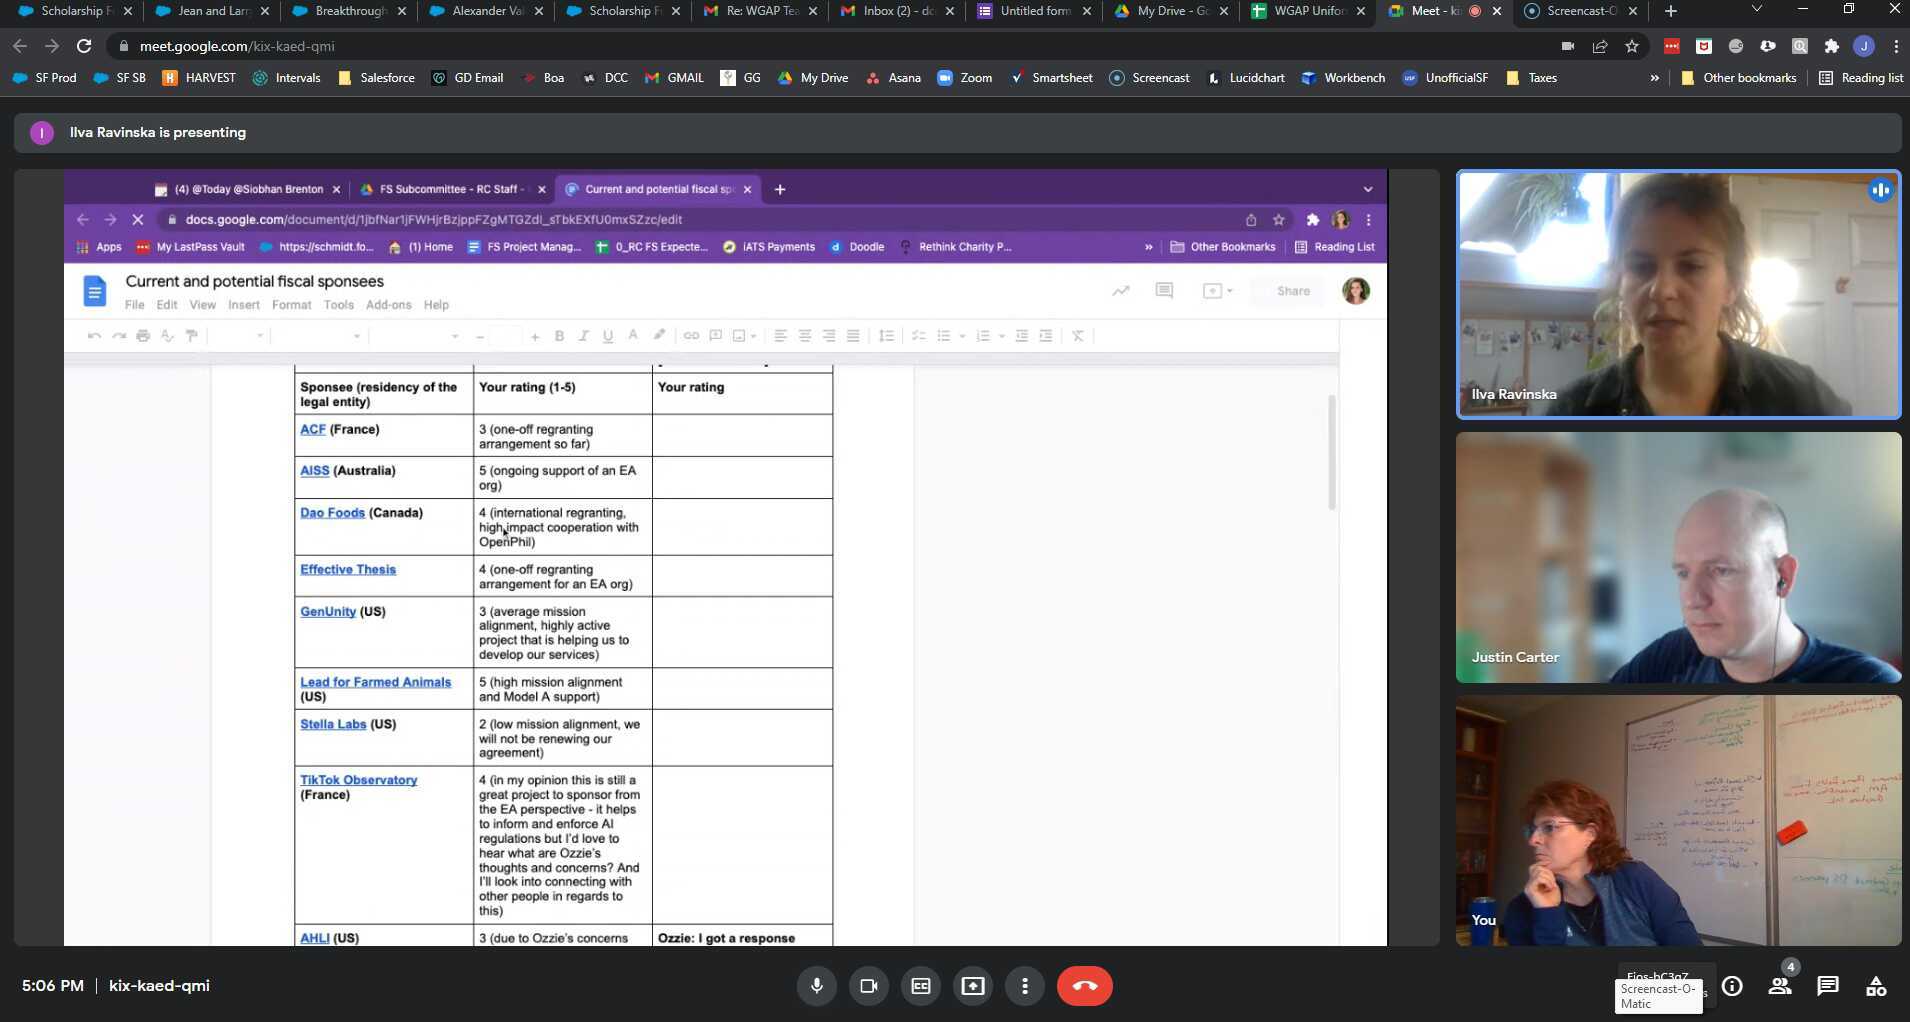Open the activities panel

[1876, 986]
